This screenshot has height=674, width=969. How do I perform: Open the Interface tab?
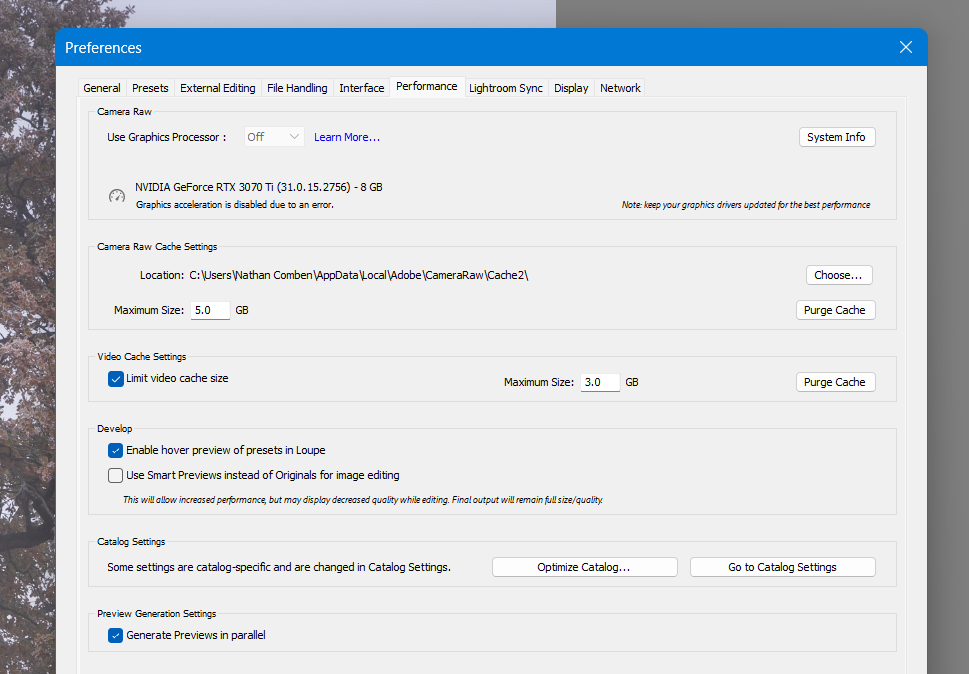tap(361, 87)
